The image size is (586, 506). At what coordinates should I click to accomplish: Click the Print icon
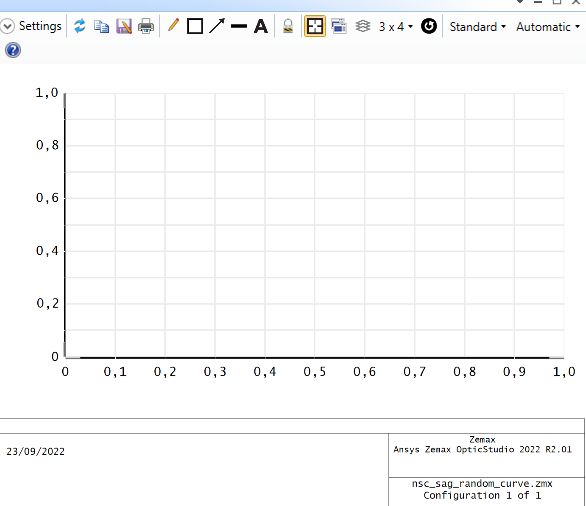point(146,27)
